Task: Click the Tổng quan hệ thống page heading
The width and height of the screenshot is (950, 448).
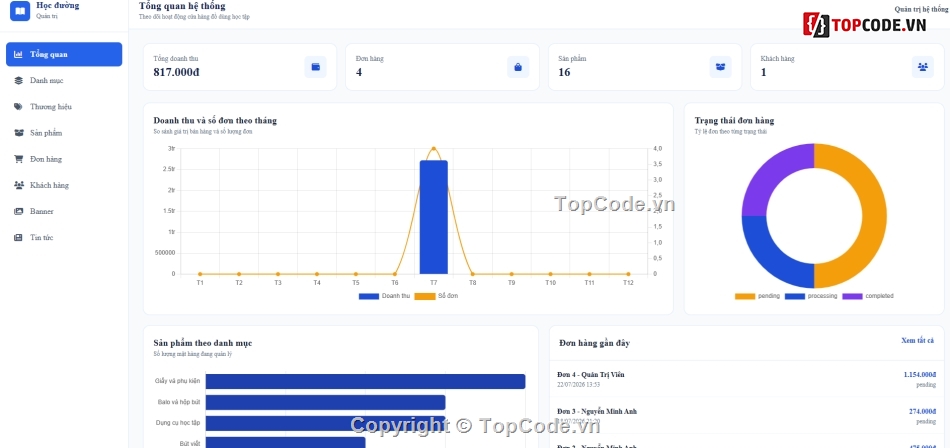Action: [182, 6]
